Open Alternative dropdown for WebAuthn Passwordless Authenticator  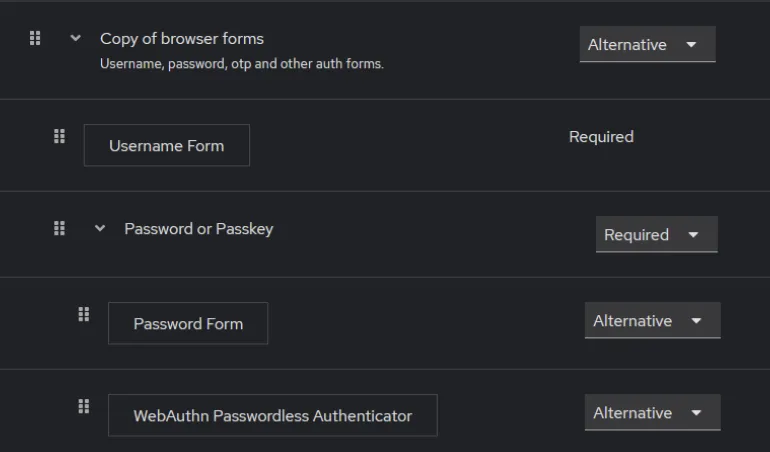(x=652, y=412)
